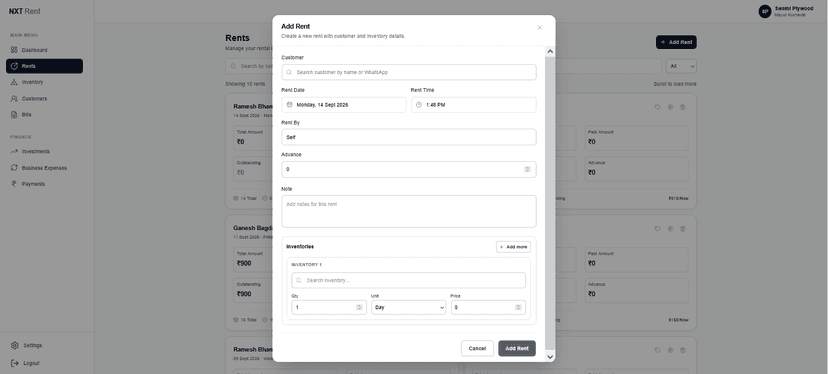Click the Swami Plywood account name
Screen dimensions: 828x374
[x=794, y=8]
